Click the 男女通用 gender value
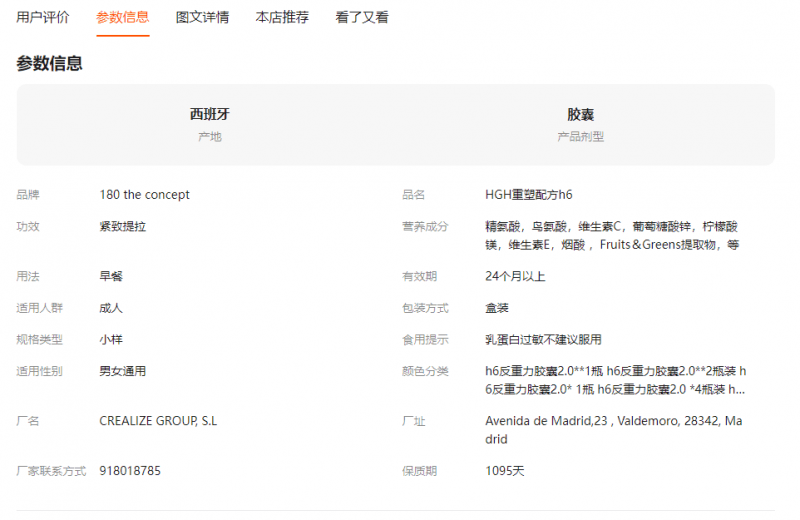This screenshot has height=520, width=800. click(123, 371)
